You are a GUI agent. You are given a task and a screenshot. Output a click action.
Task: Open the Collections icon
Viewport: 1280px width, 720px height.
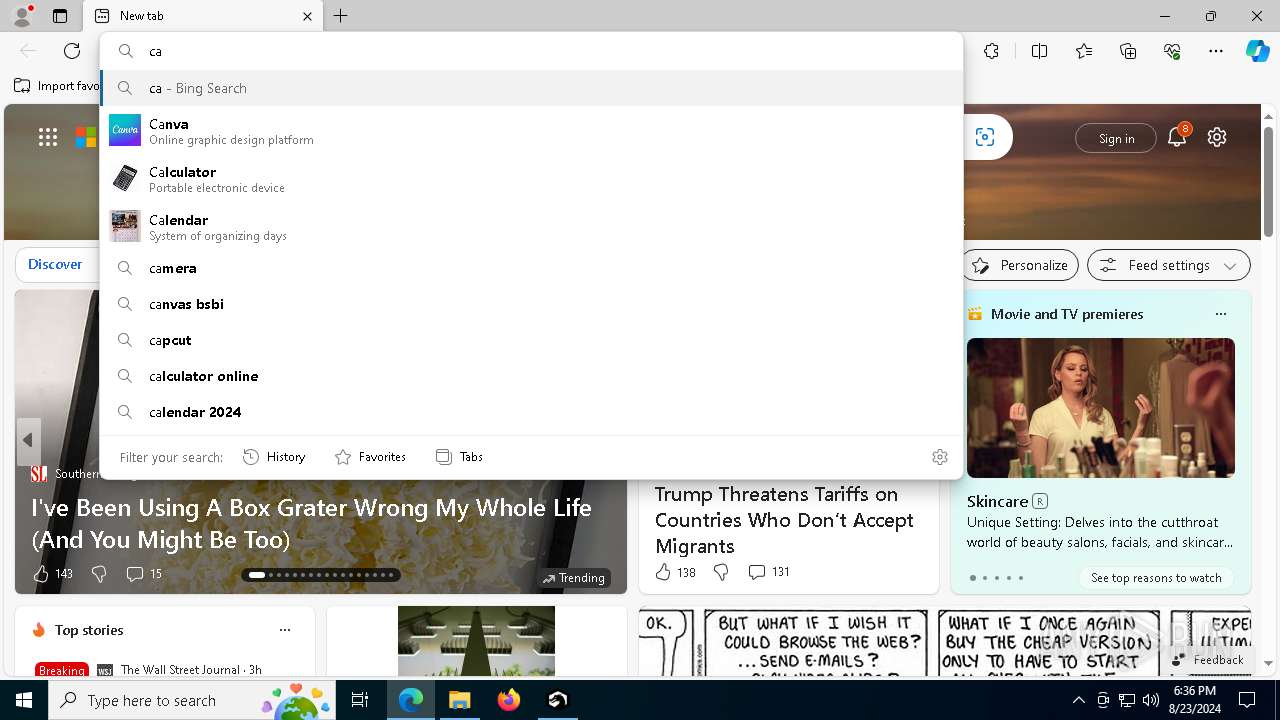1128,51
